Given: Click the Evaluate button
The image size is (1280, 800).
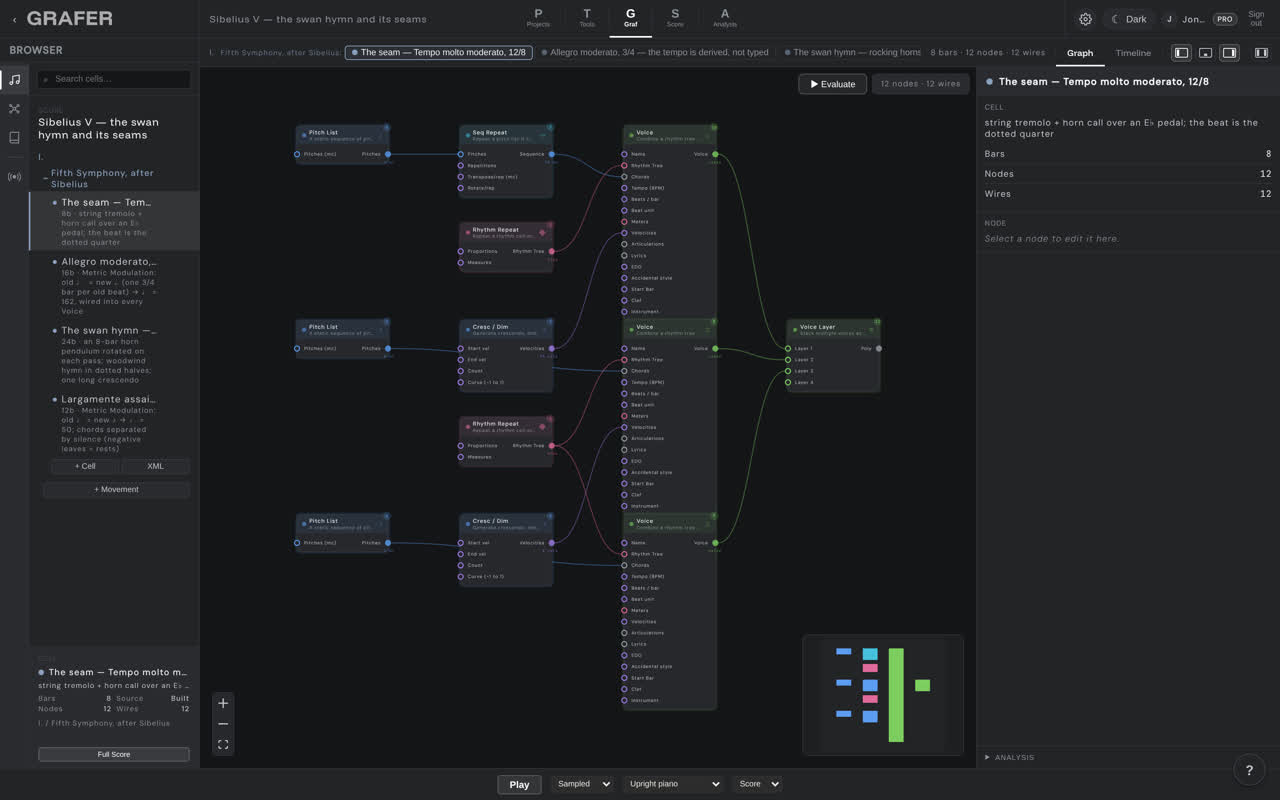Looking at the screenshot, I should click(x=833, y=84).
